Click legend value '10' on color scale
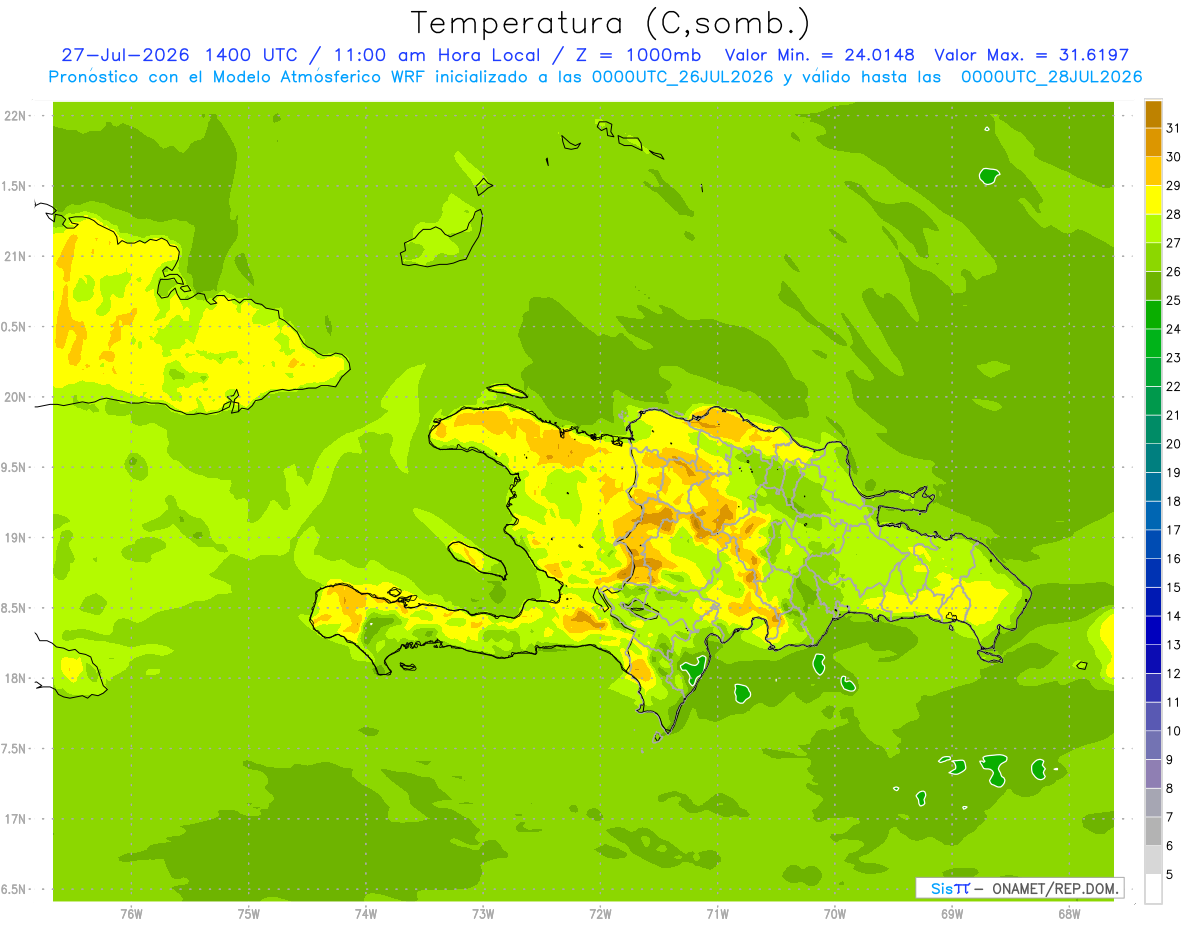Screen dimensions: 1200x927 1173,731
